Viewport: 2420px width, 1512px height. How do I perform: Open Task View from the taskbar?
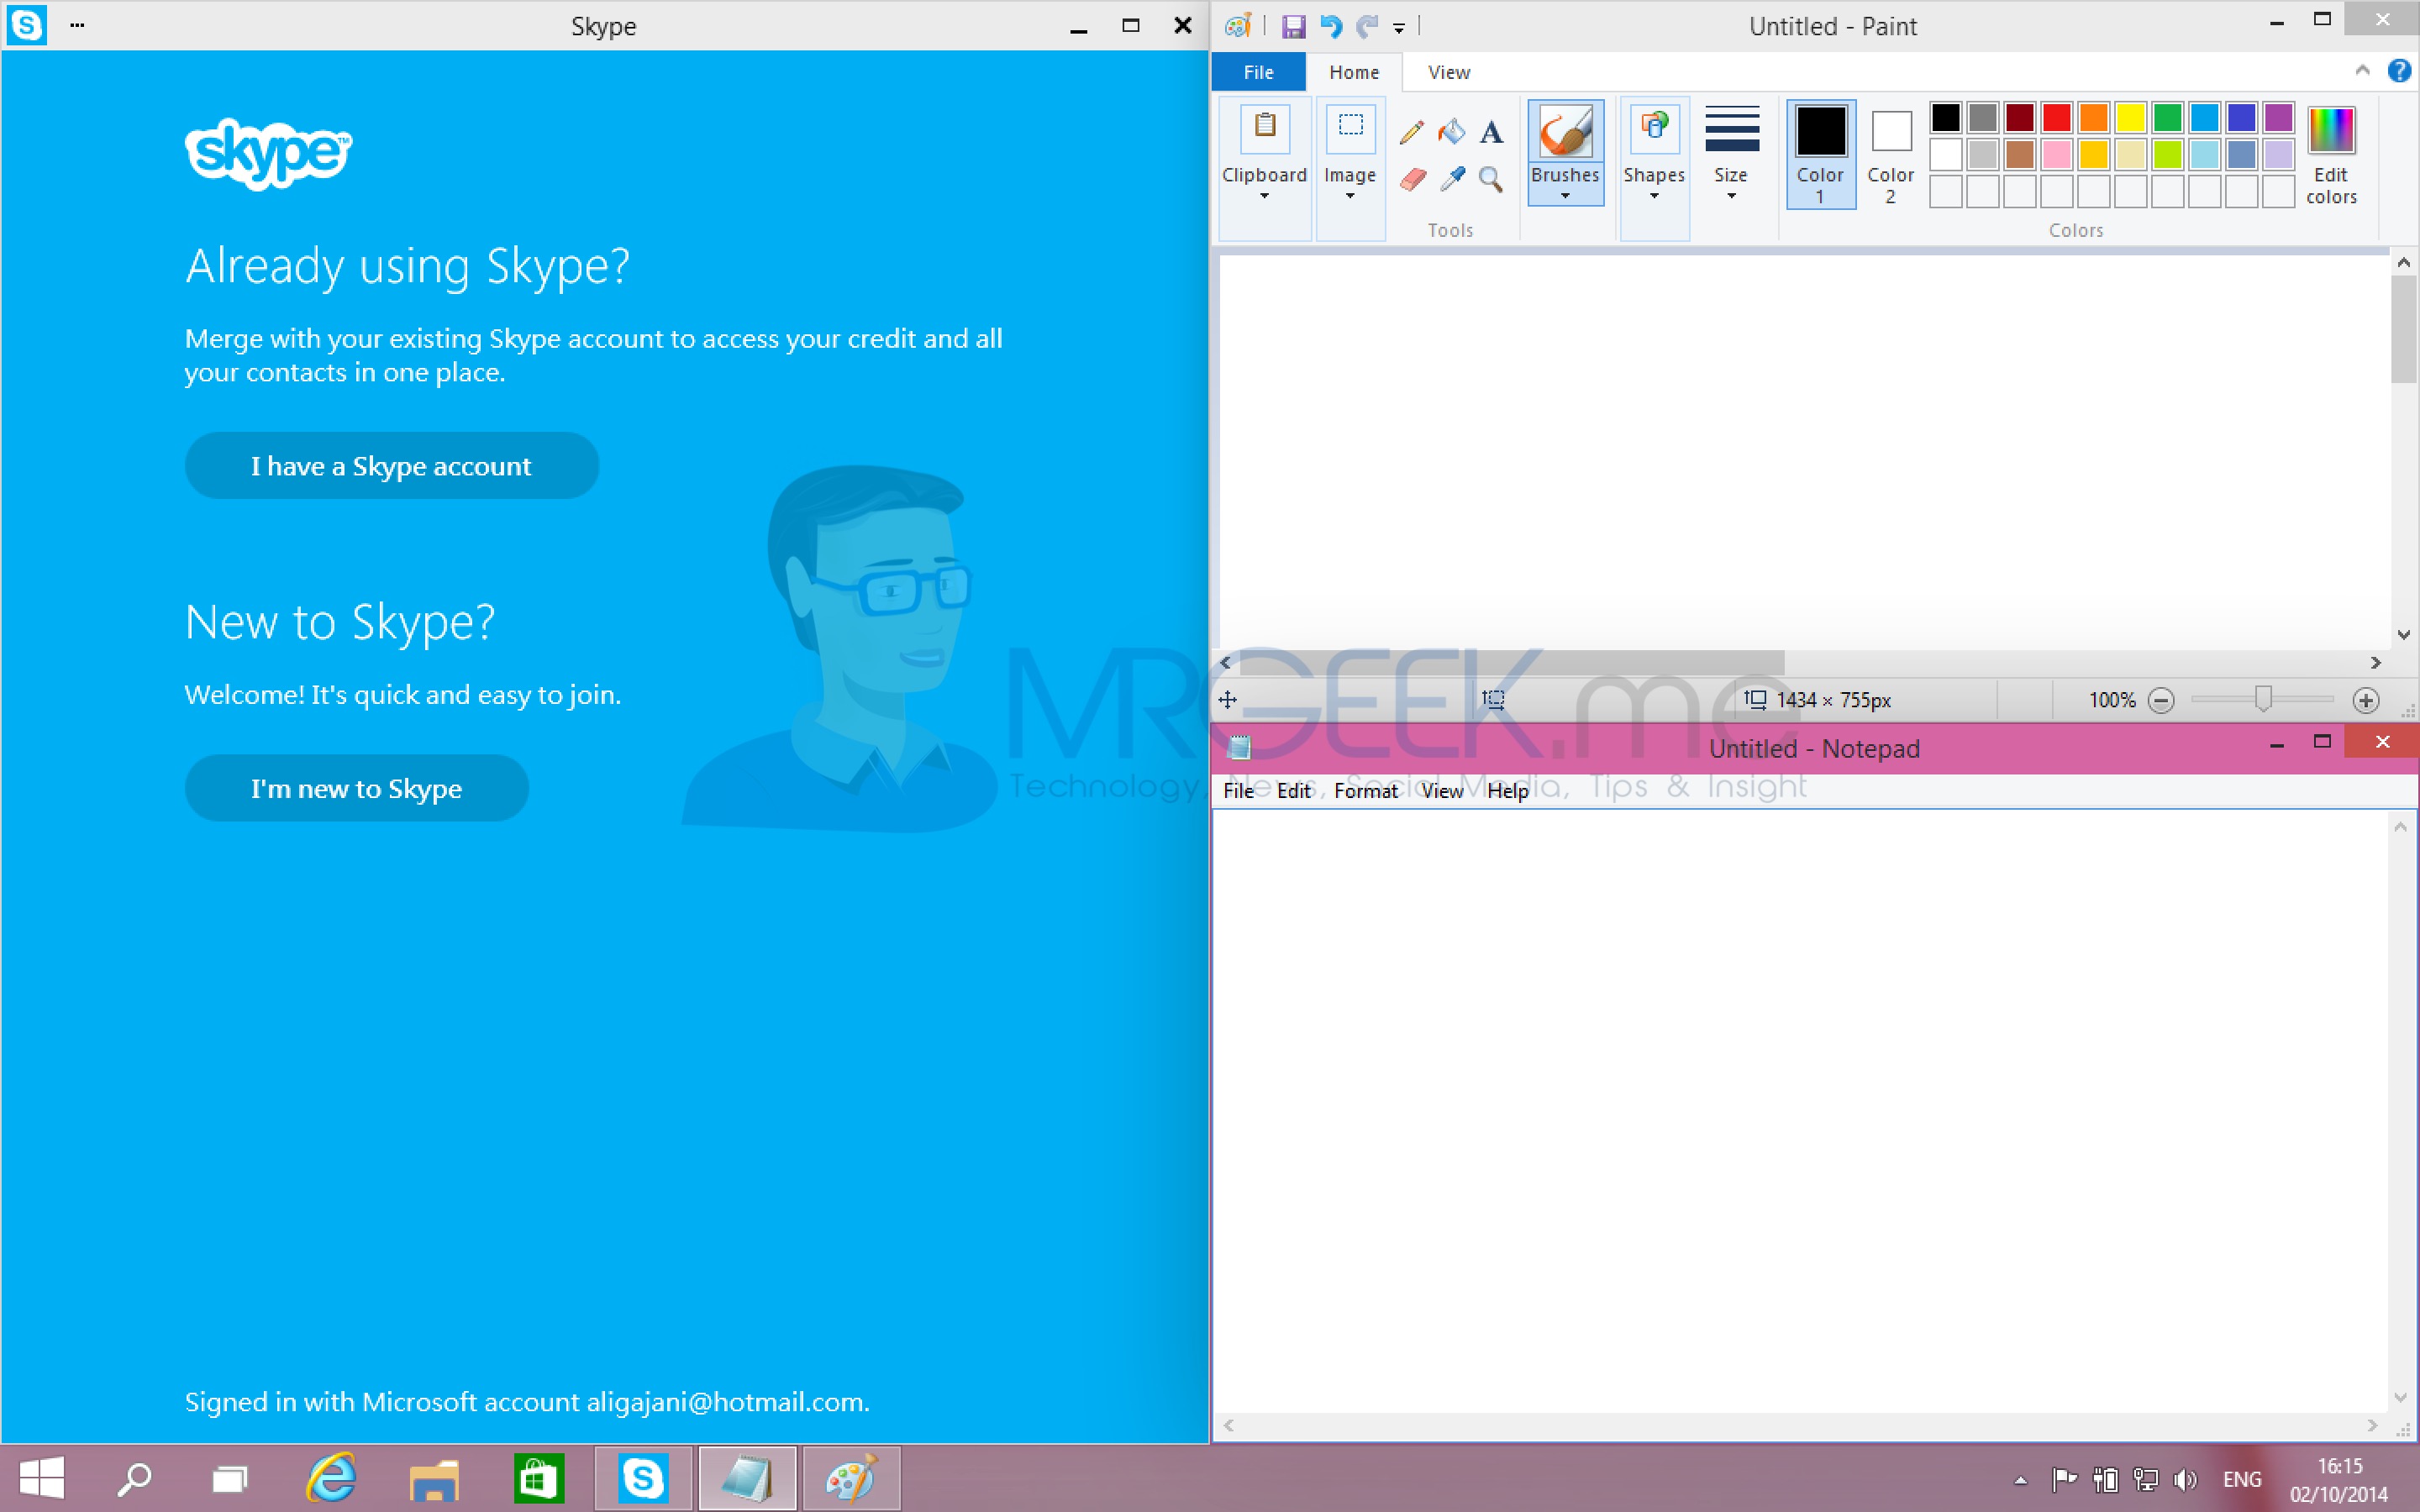230,1478
